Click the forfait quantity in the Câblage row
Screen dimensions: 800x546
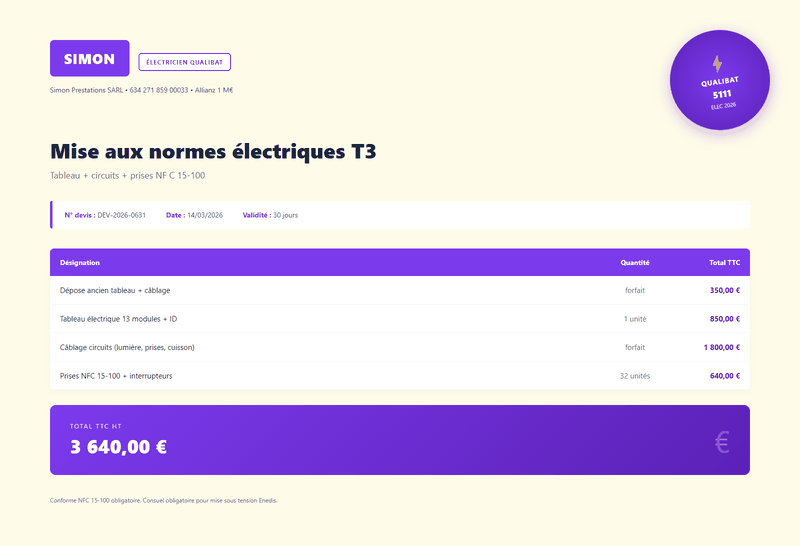[x=635, y=348]
